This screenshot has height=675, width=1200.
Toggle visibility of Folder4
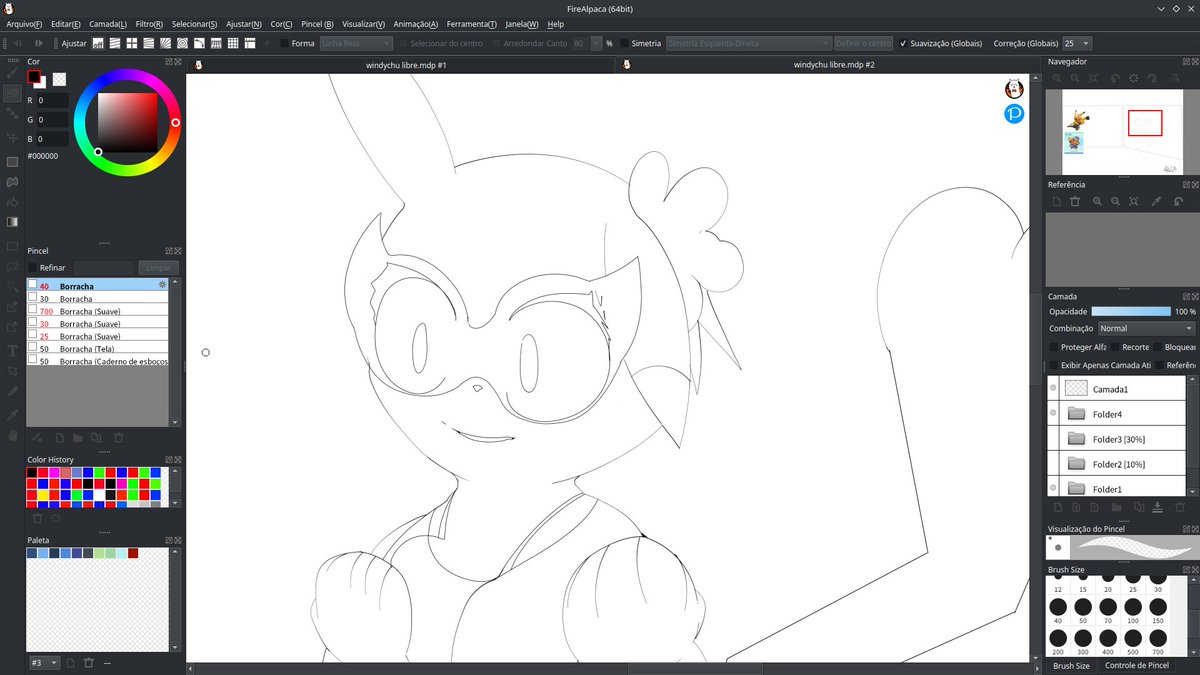pyautogui.click(x=1053, y=413)
